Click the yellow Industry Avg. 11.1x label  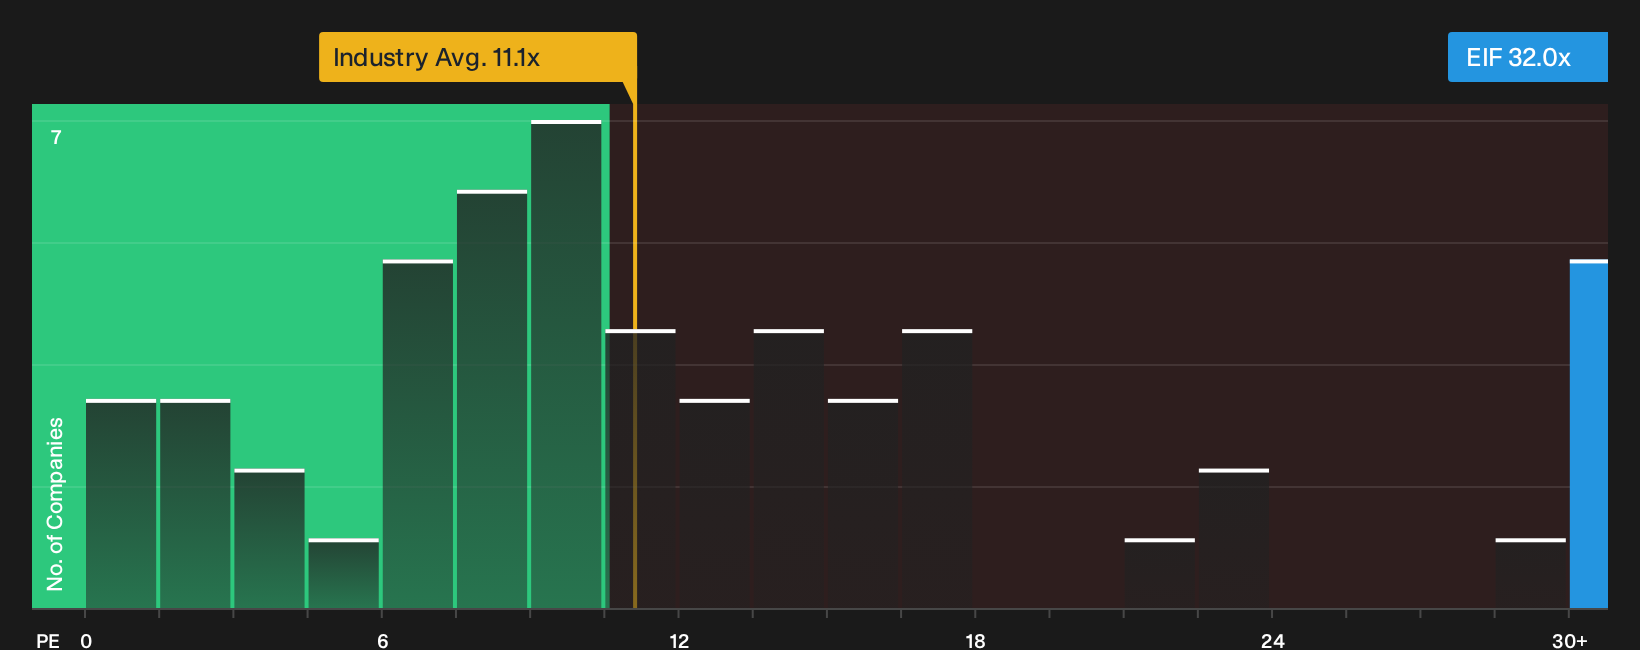pyautogui.click(x=478, y=57)
